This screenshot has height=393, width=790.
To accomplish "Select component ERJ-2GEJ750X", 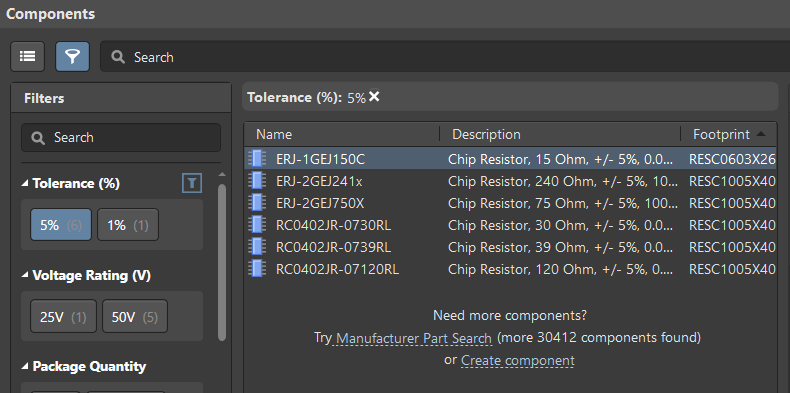I will (320, 203).
